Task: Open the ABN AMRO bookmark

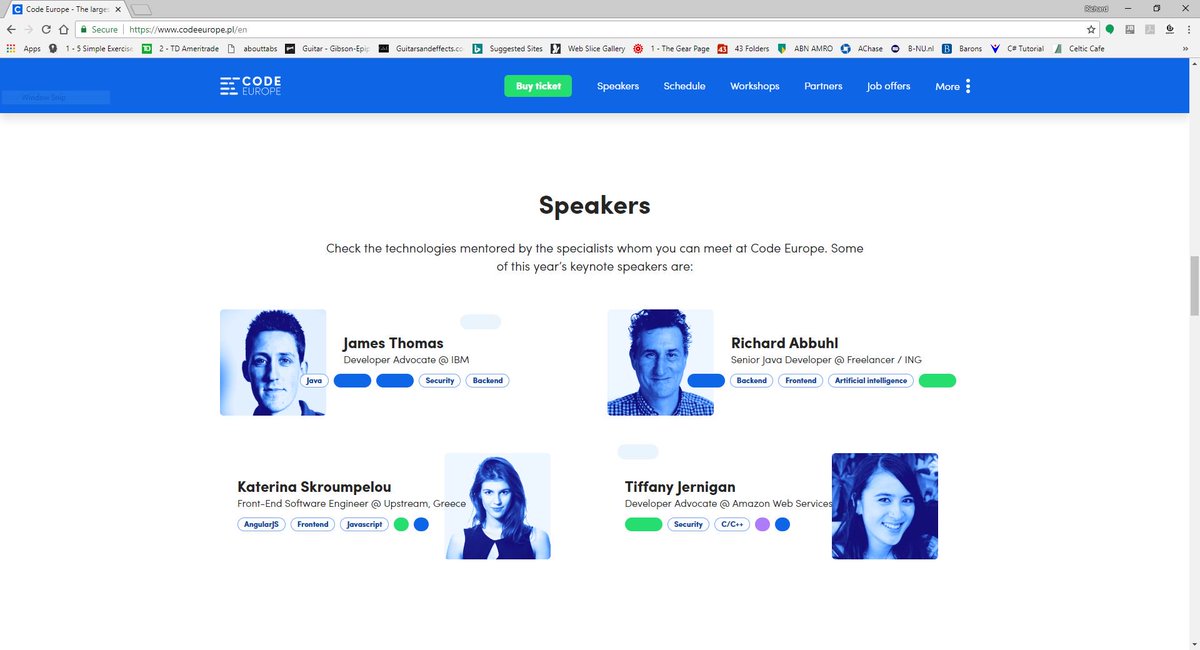Action: tap(806, 48)
